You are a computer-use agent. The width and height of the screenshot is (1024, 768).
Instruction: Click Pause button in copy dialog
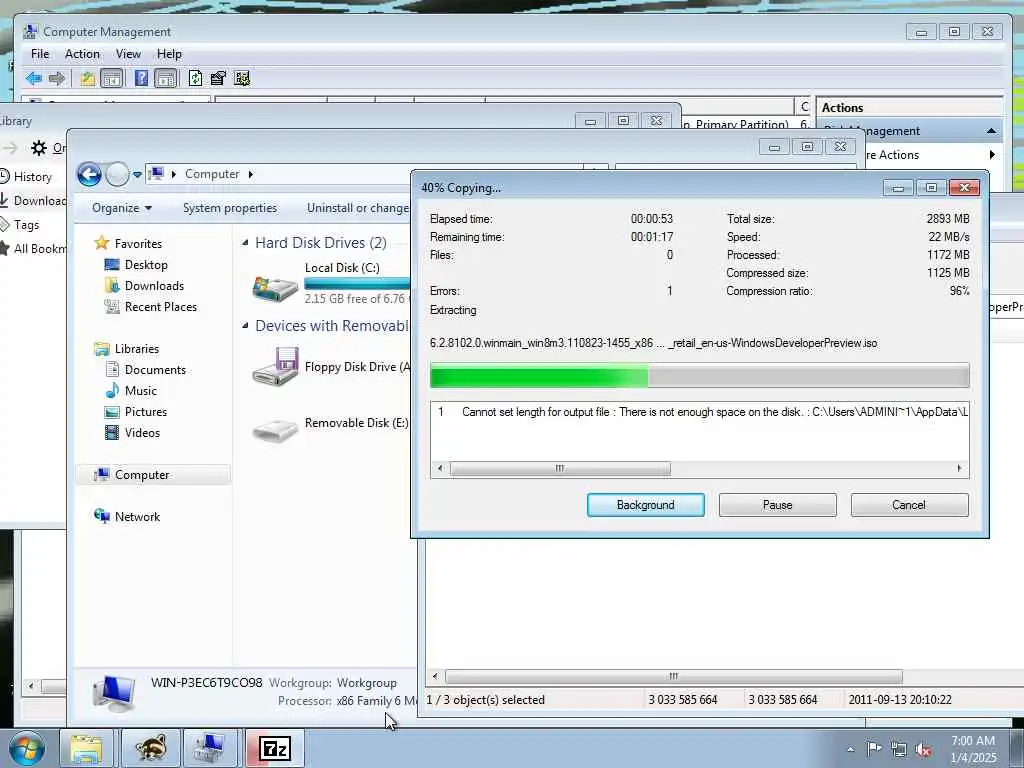pos(777,505)
